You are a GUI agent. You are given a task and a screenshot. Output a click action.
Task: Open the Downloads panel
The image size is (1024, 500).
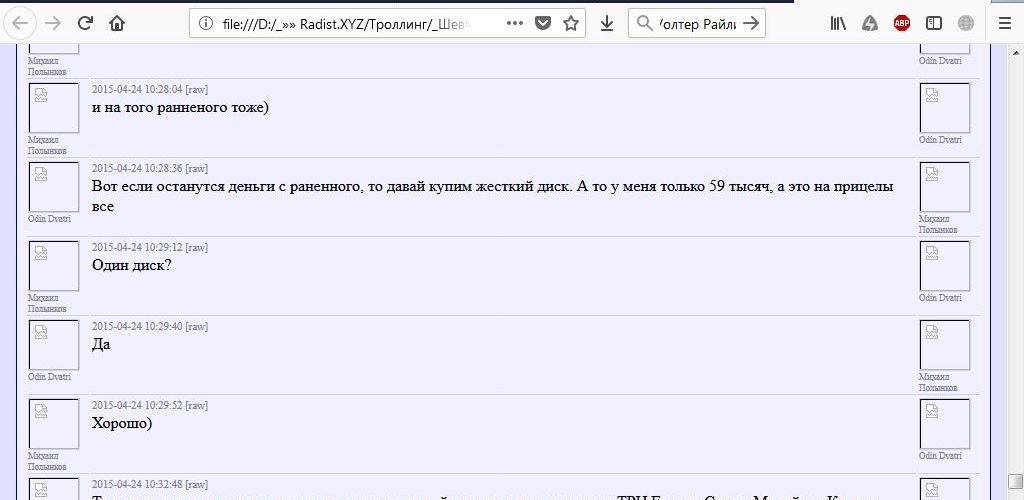coord(606,23)
